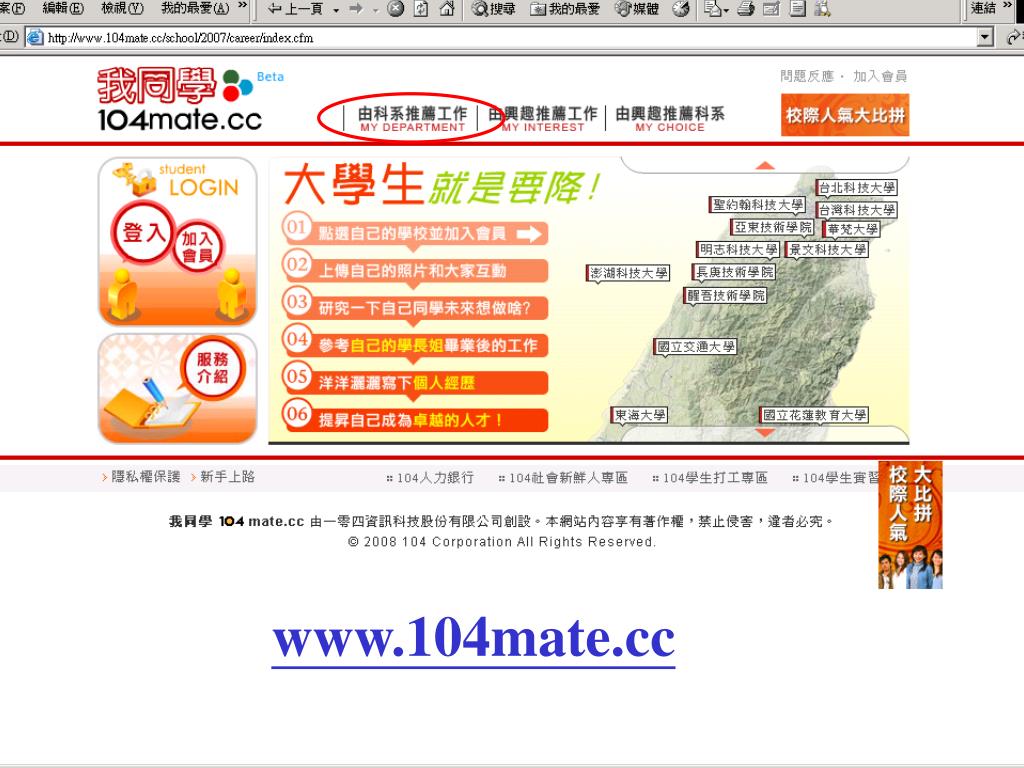The width and height of the screenshot is (1024, 768).
Task: Open the 我的最愛(A) Favorites menu
Action: (x=195, y=8)
